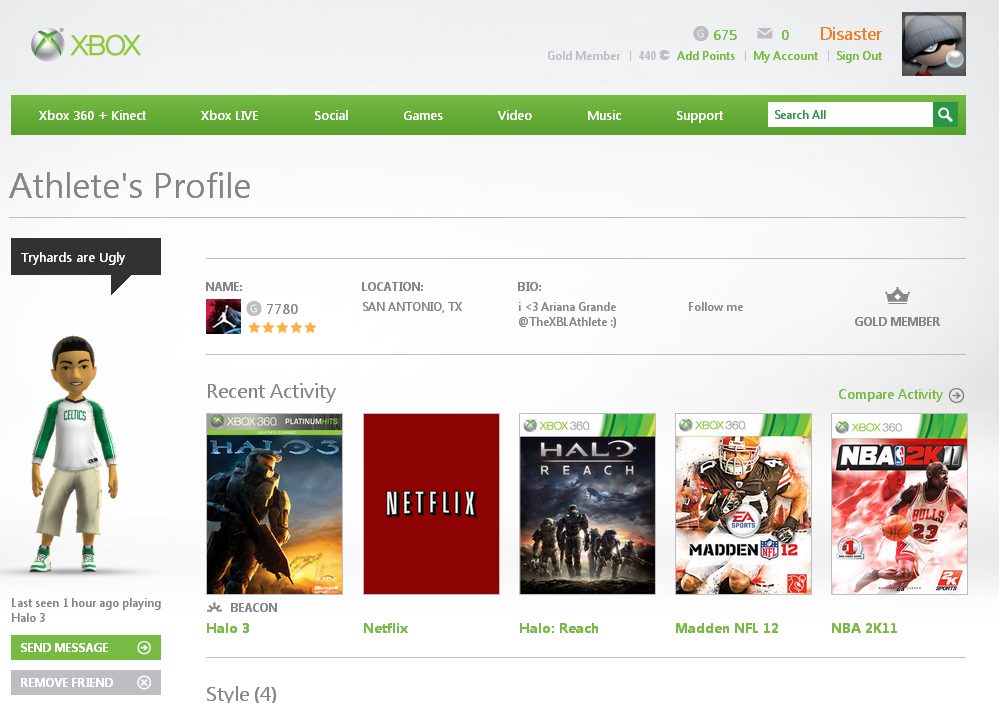999x703 pixels.
Task: Click the Jordan gamerpic on profile
Action: (223, 316)
